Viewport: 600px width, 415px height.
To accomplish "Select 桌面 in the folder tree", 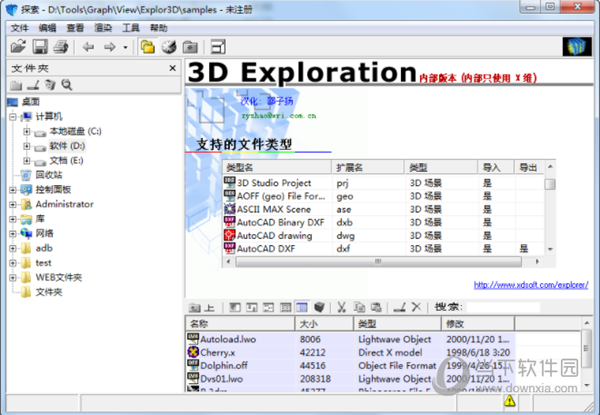I will pyautogui.click(x=31, y=102).
